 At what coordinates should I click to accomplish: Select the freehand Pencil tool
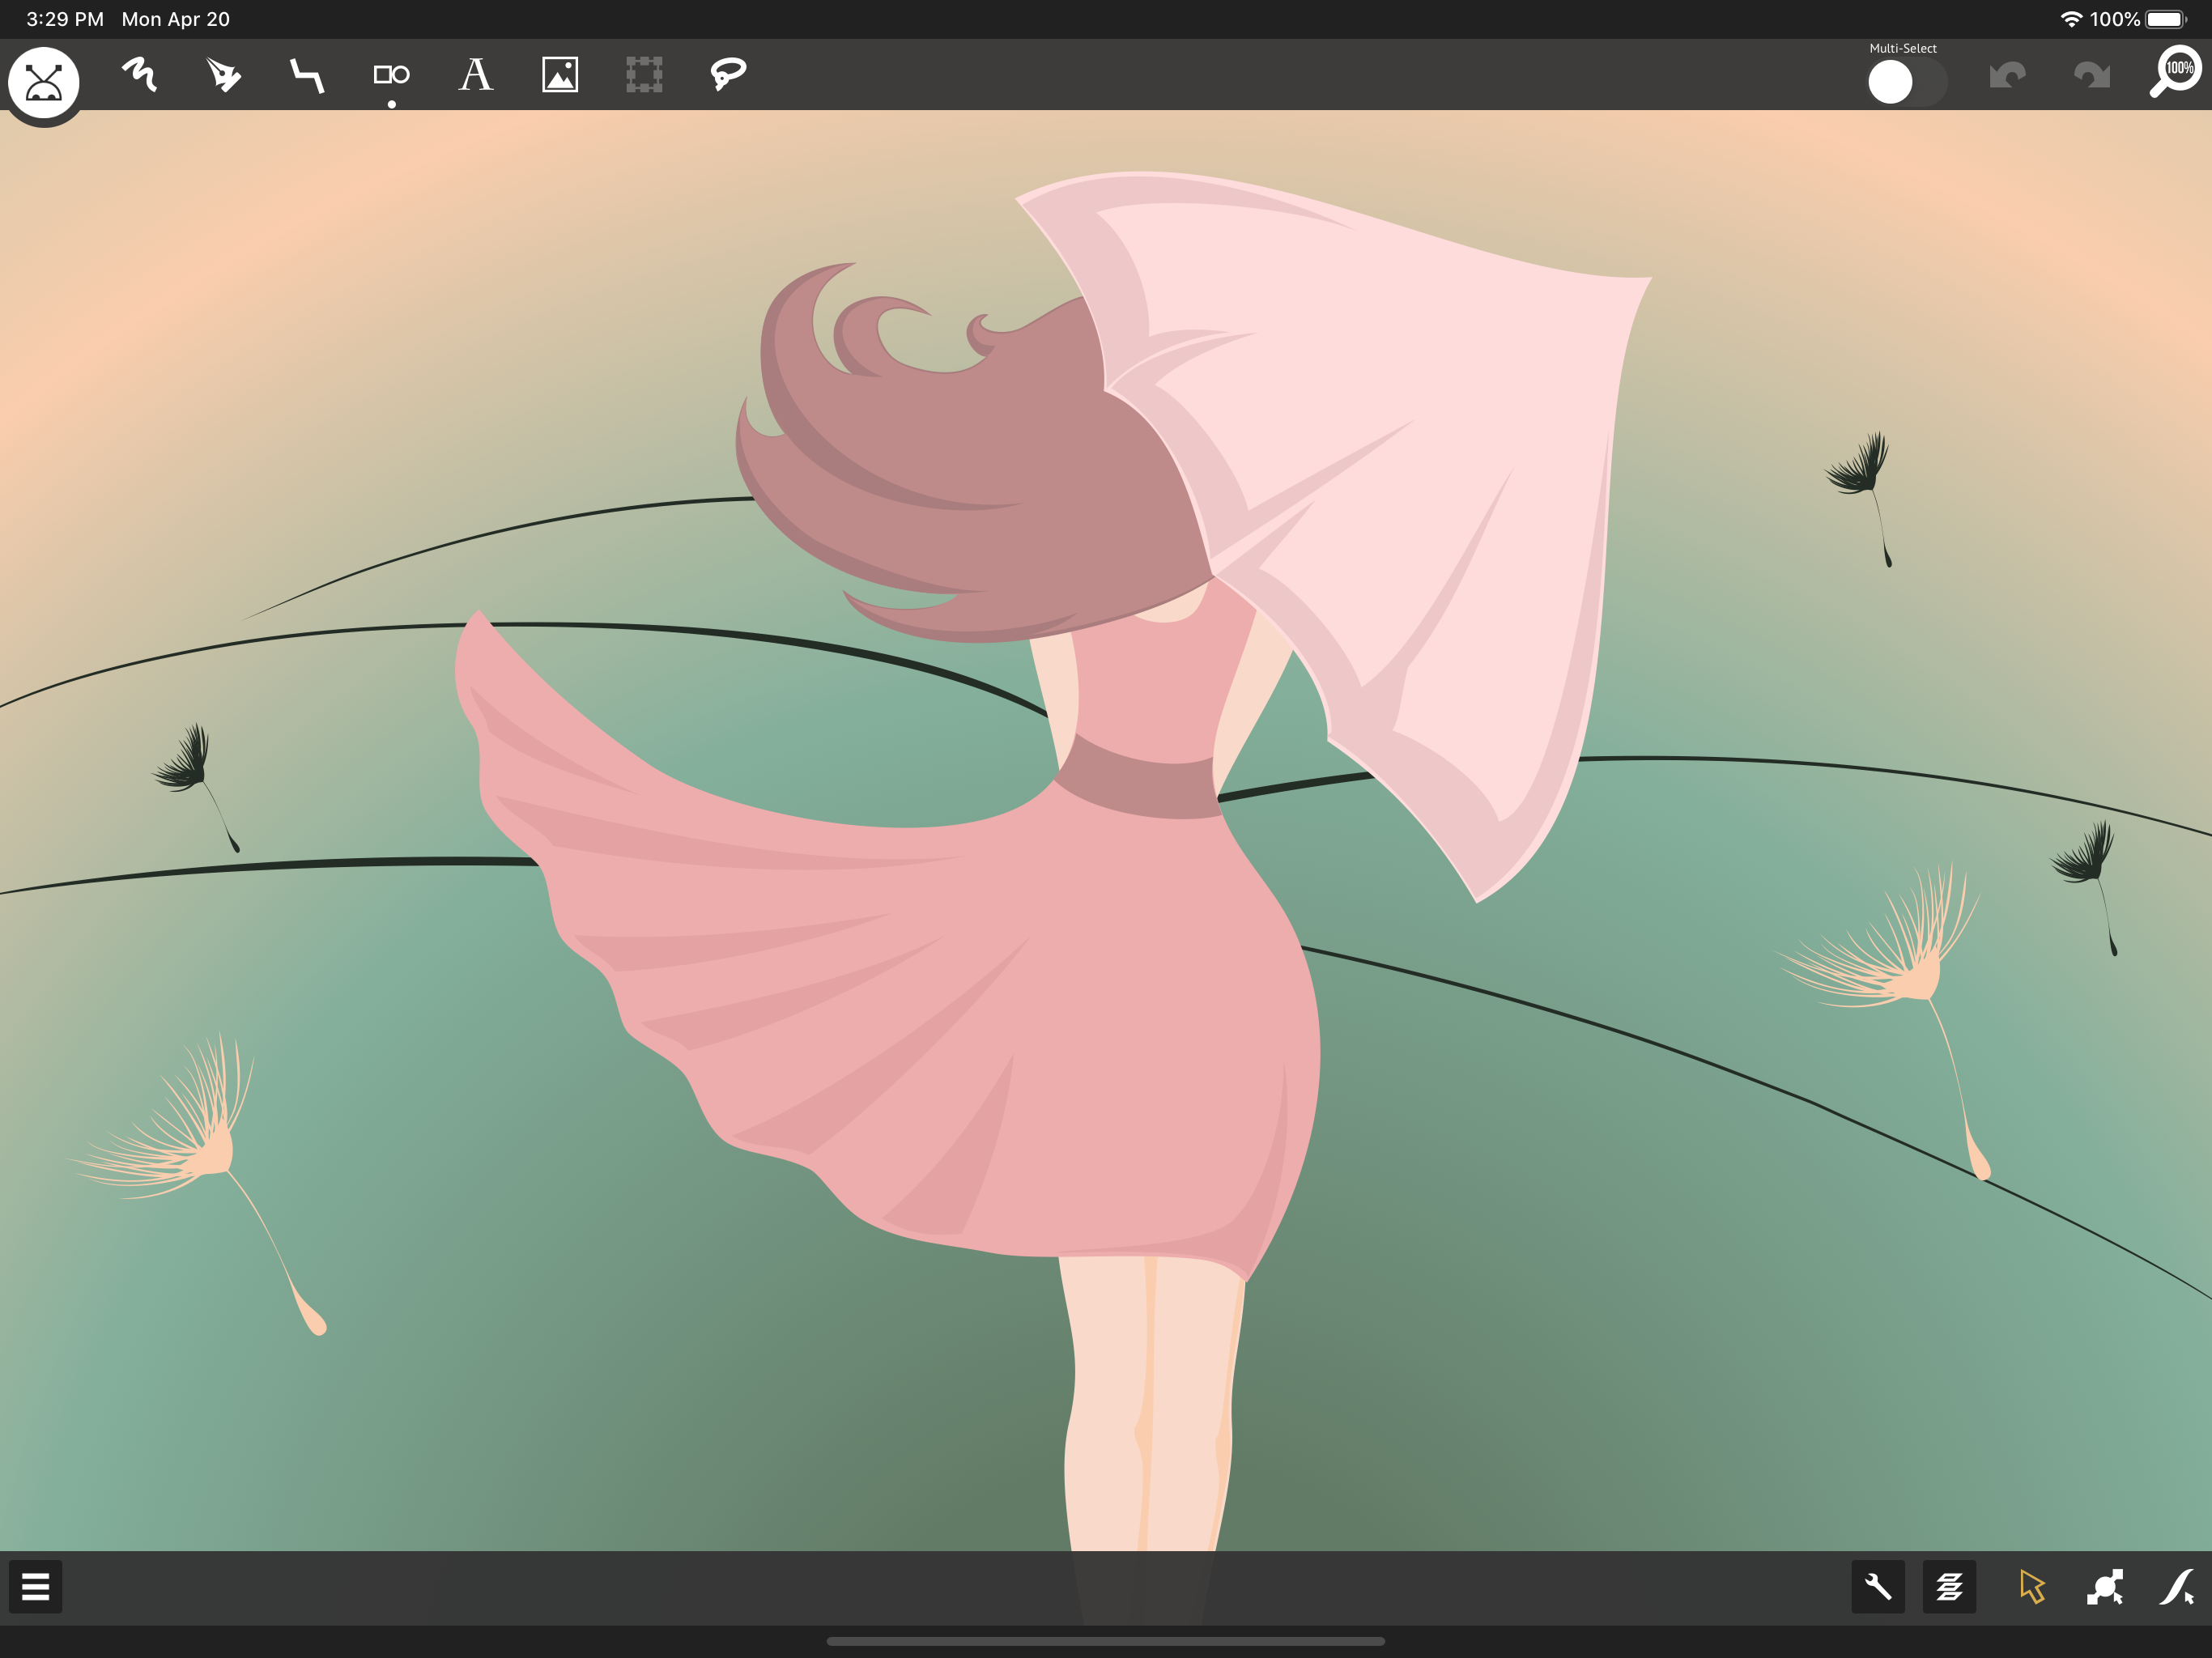(x=140, y=75)
